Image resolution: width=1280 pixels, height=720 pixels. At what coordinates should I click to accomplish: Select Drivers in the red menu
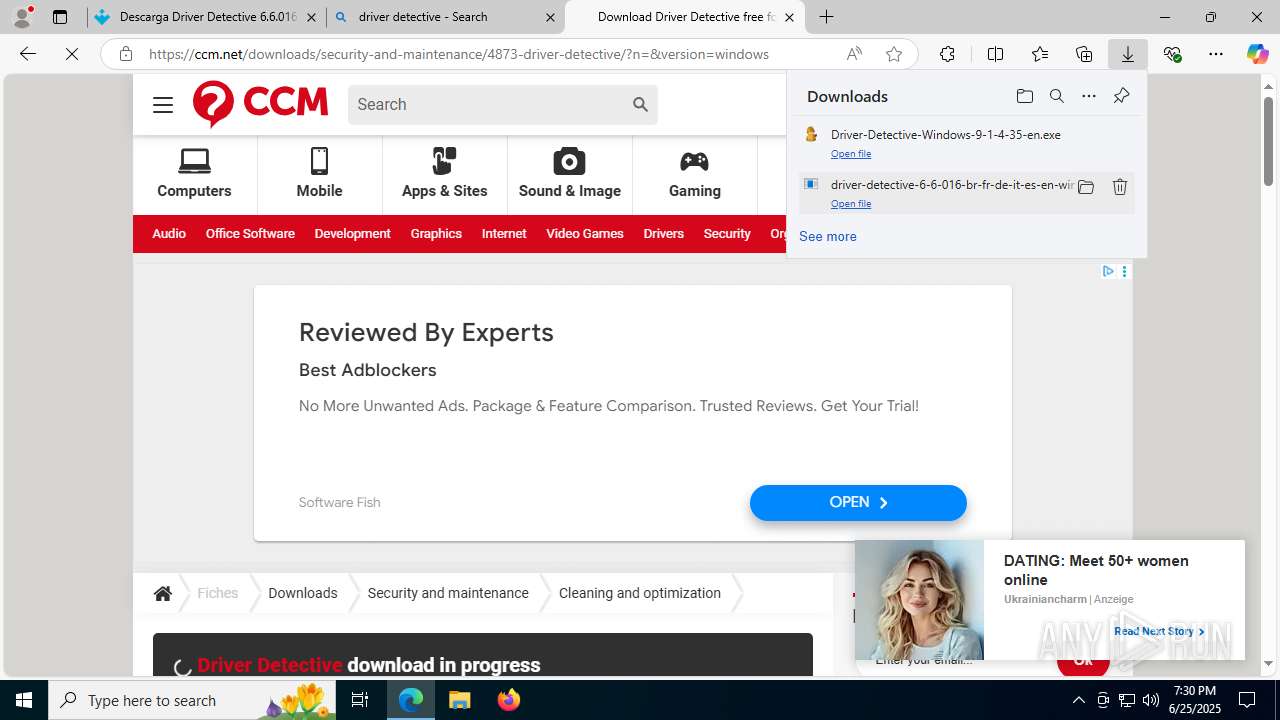tap(664, 233)
